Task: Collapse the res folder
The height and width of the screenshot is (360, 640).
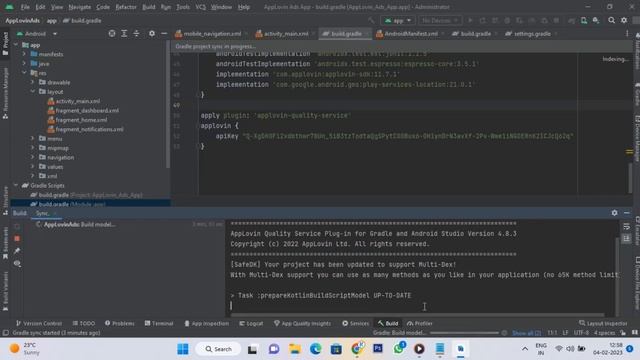Action: pyautogui.click(x=24, y=73)
